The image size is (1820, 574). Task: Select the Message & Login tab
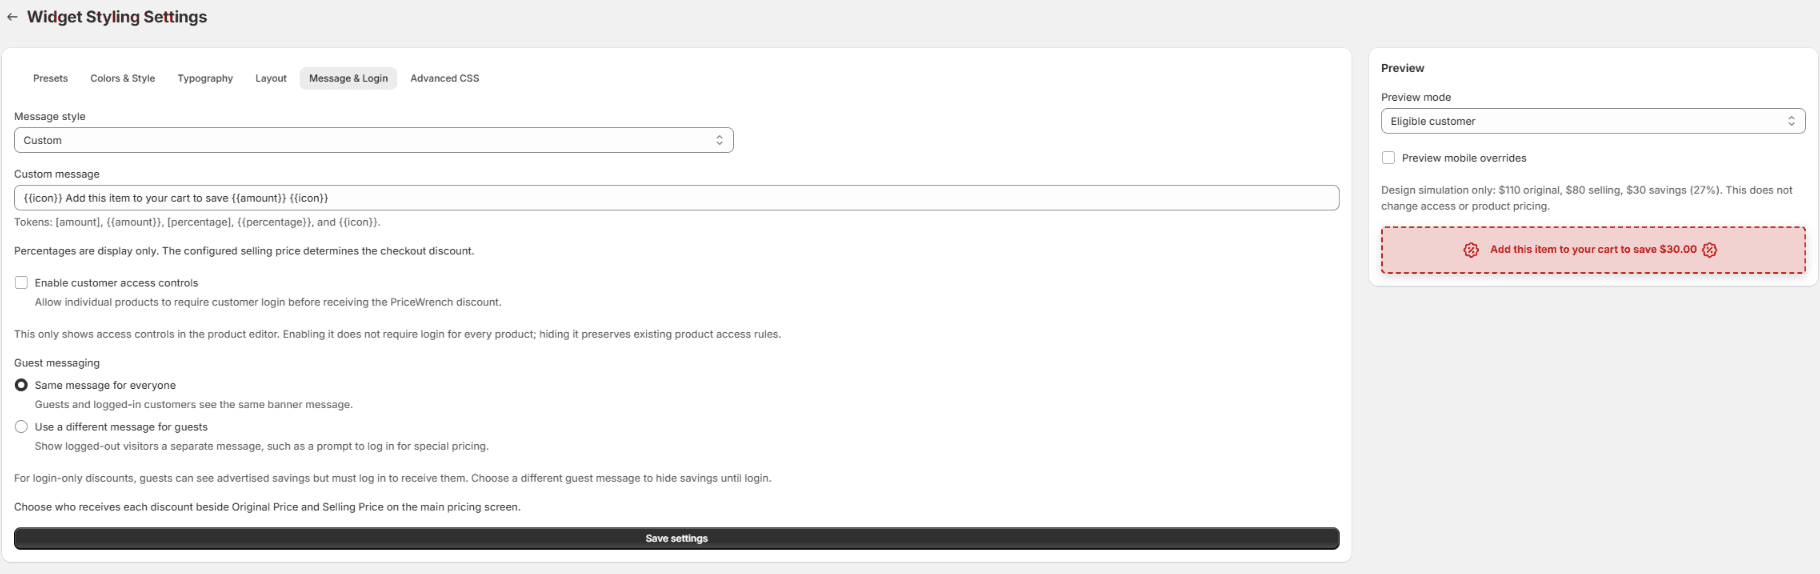point(348,78)
